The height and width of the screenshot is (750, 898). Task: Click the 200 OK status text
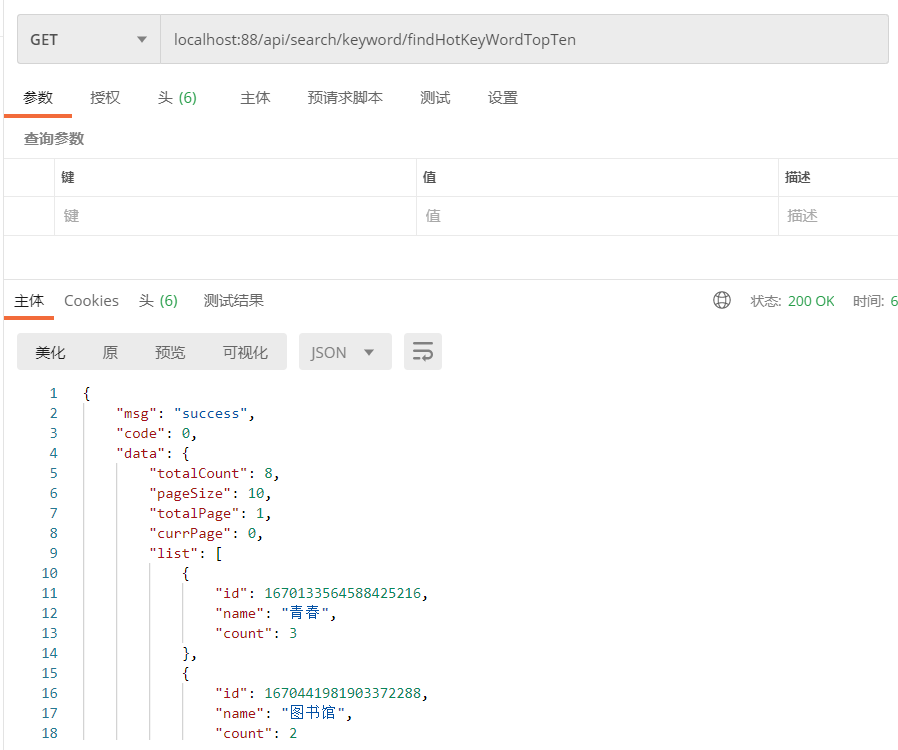(x=811, y=301)
